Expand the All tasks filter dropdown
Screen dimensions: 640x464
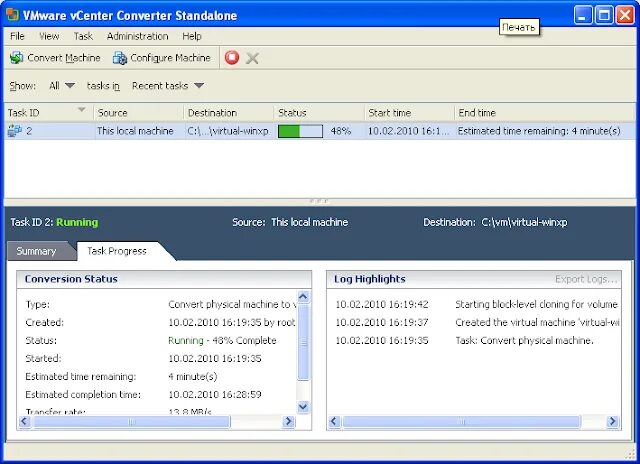[x=62, y=86]
